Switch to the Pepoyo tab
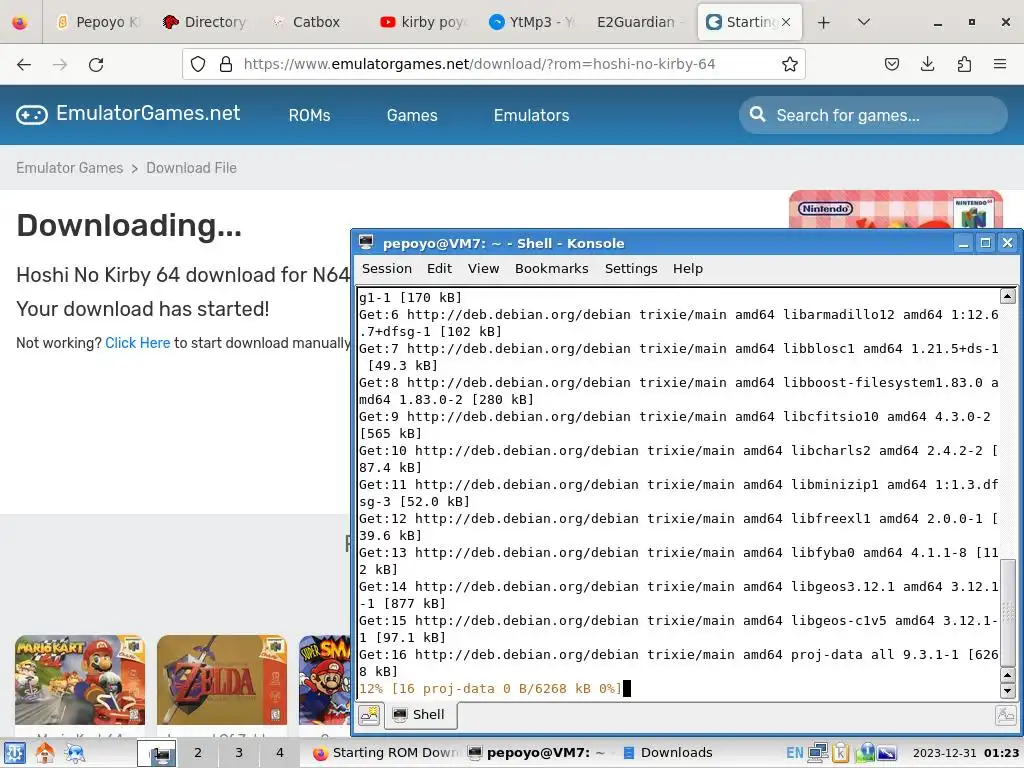Screen dimensions: 1024x768 click(98, 22)
